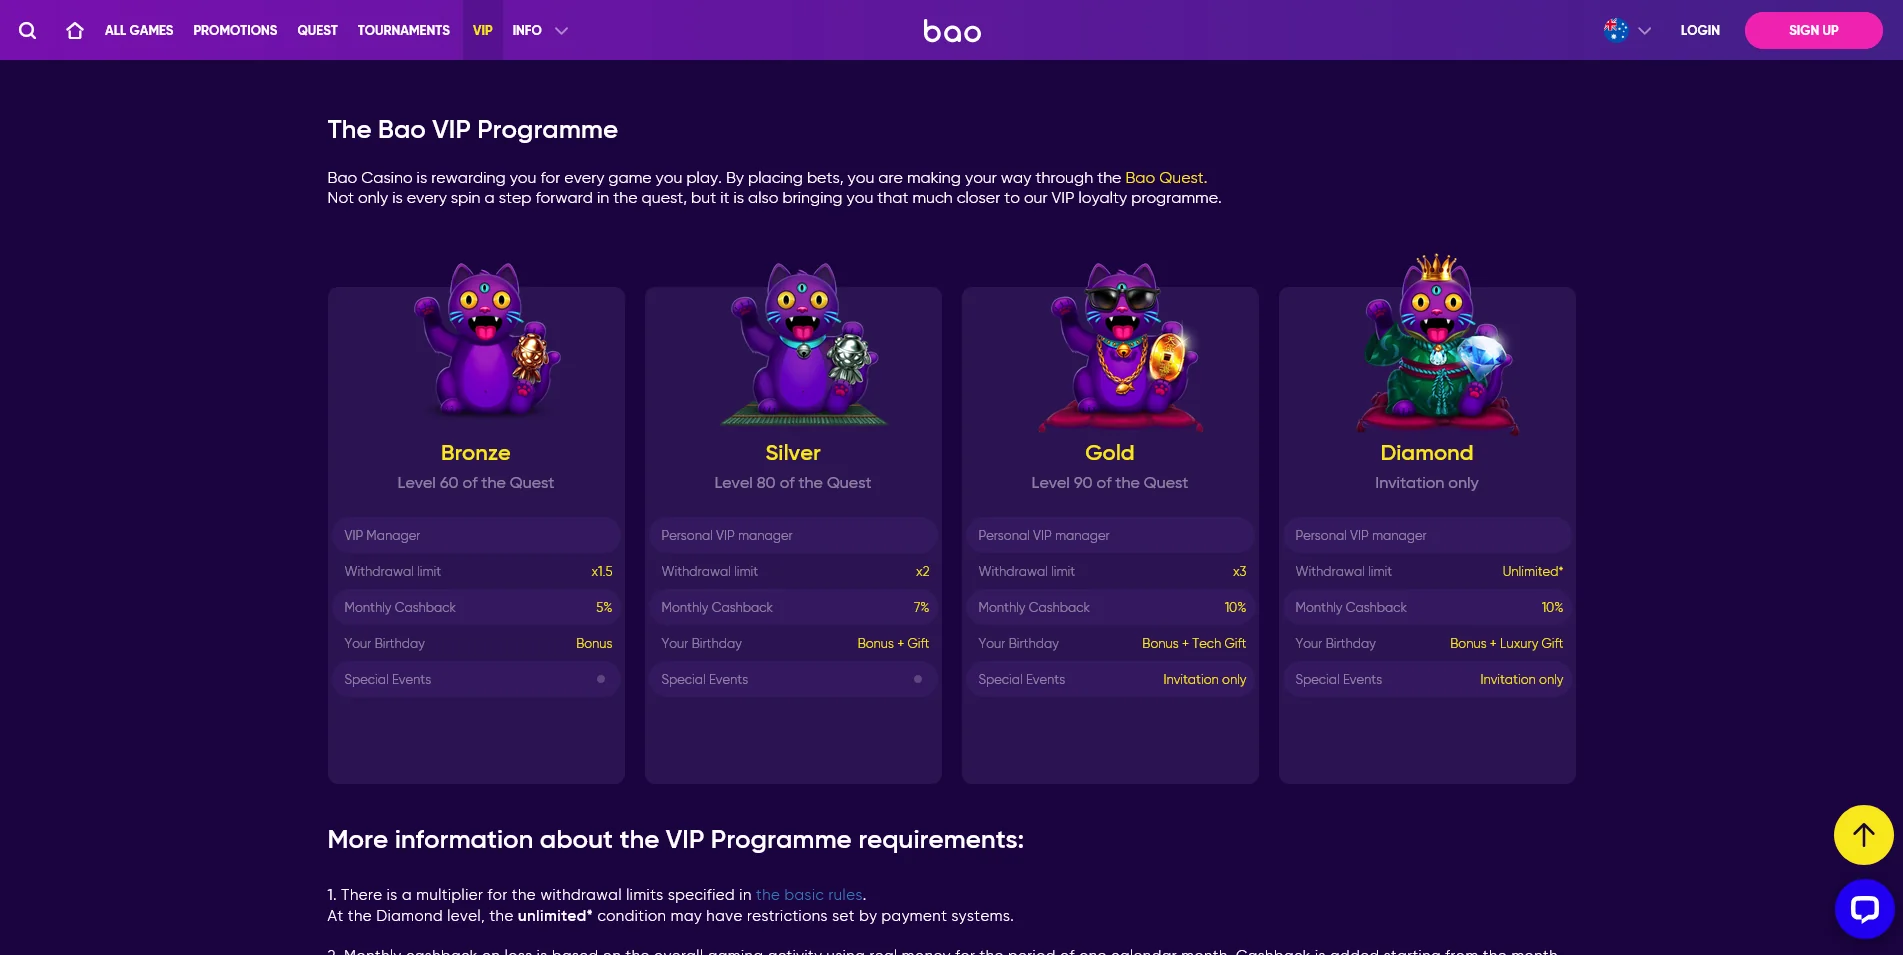The image size is (1903, 955).
Task: Click the Bao logo in the header
Action: point(951,31)
